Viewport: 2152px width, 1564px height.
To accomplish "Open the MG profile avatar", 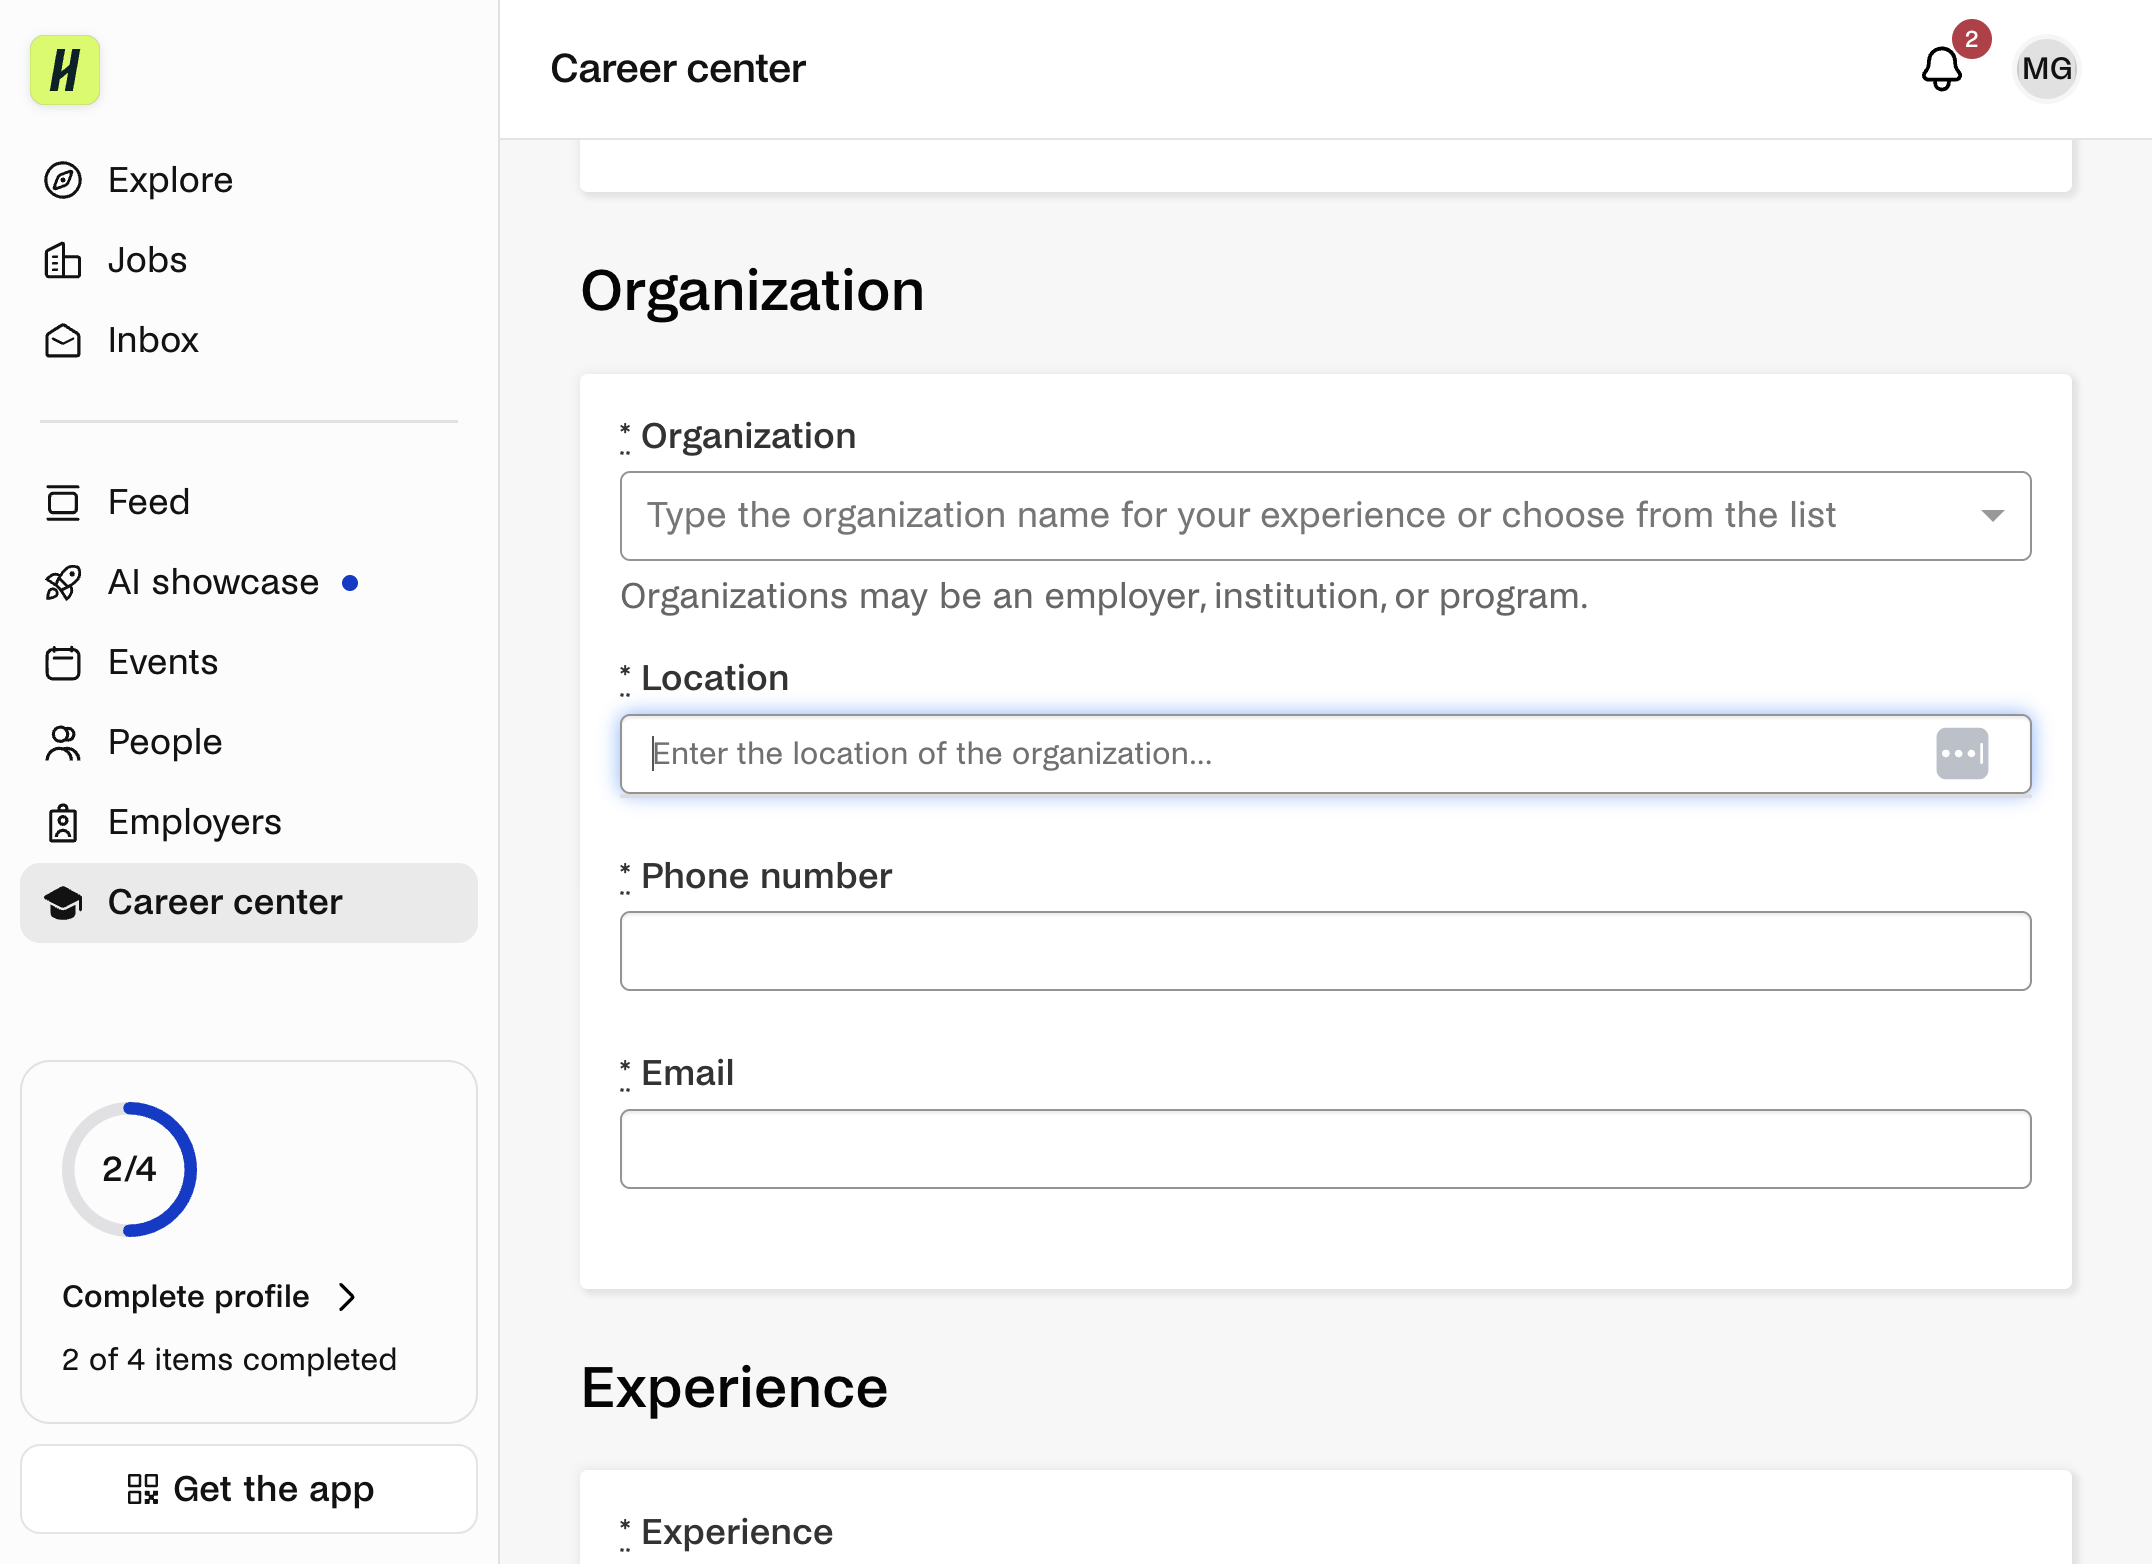I will pyautogui.click(x=2046, y=69).
